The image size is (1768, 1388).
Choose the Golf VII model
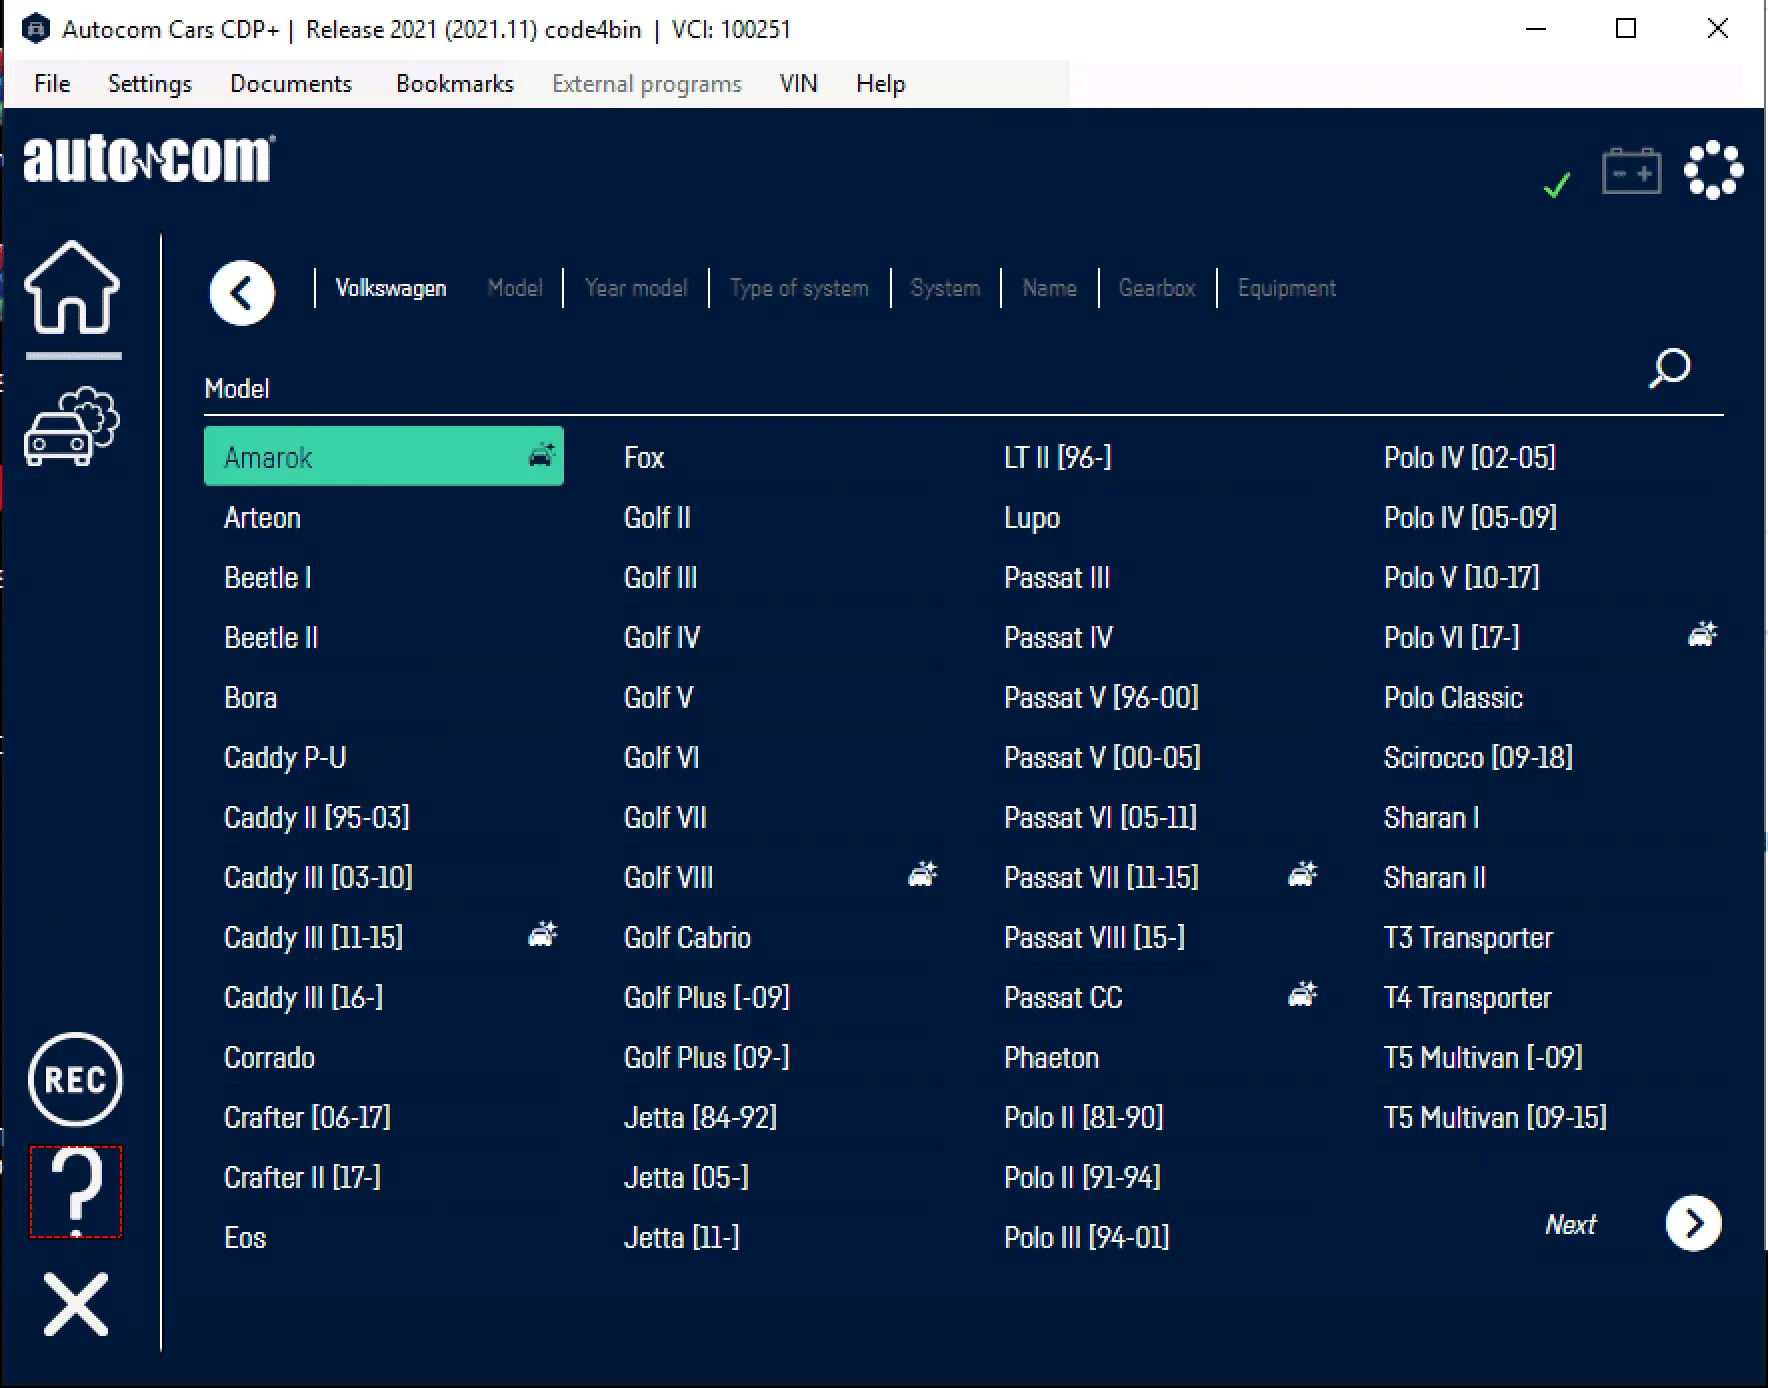pos(665,818)
